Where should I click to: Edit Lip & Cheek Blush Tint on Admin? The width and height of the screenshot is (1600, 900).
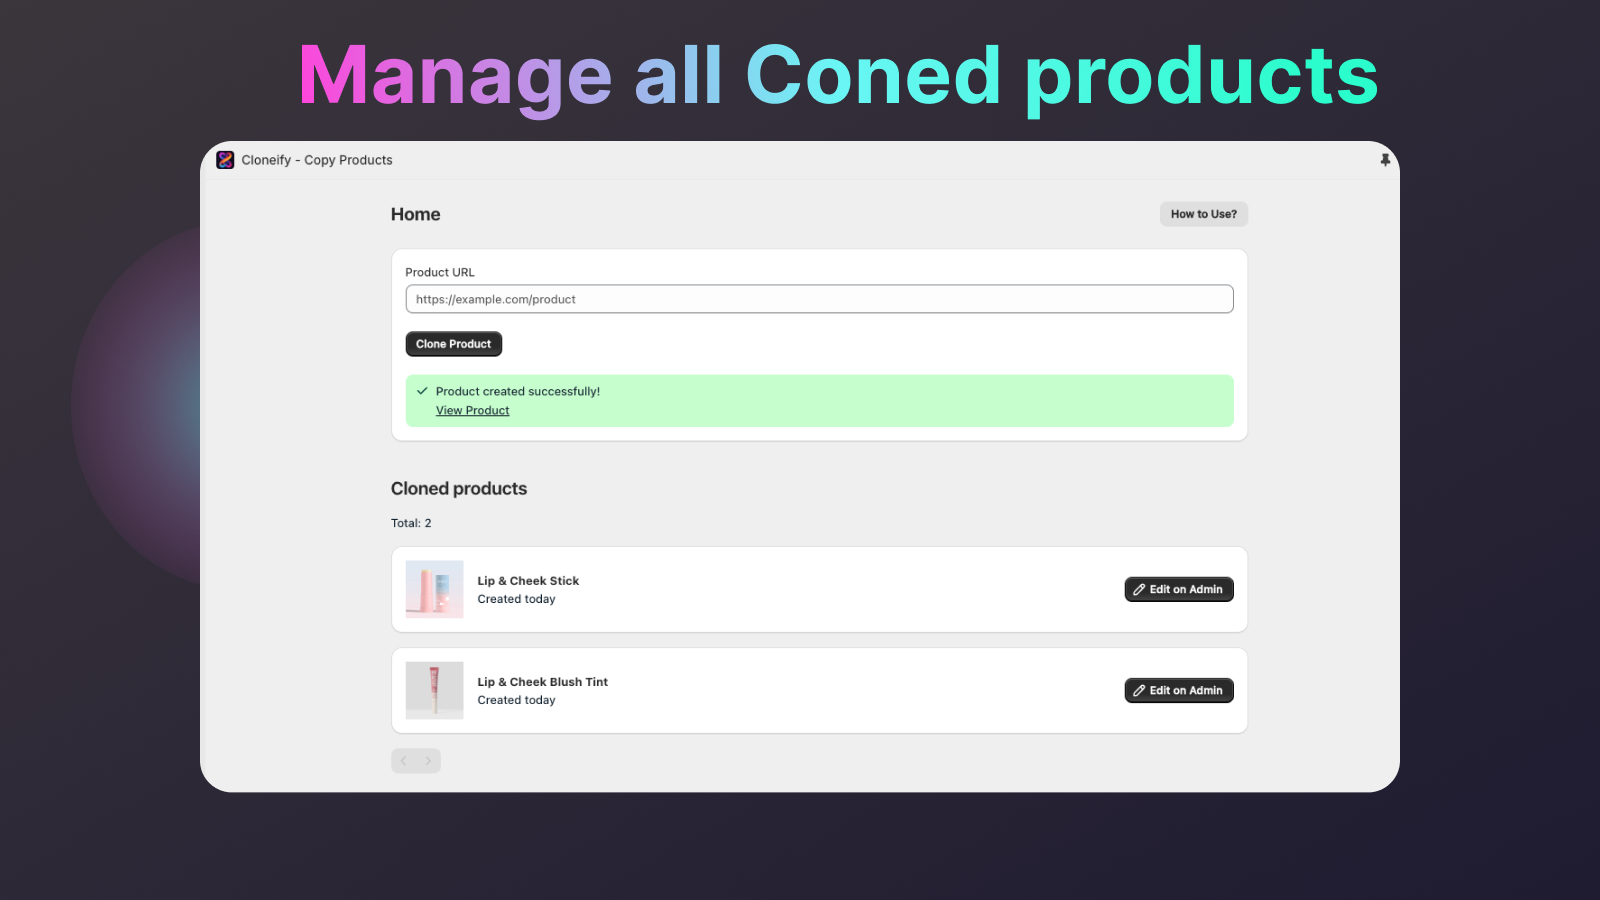(1178, 690)
